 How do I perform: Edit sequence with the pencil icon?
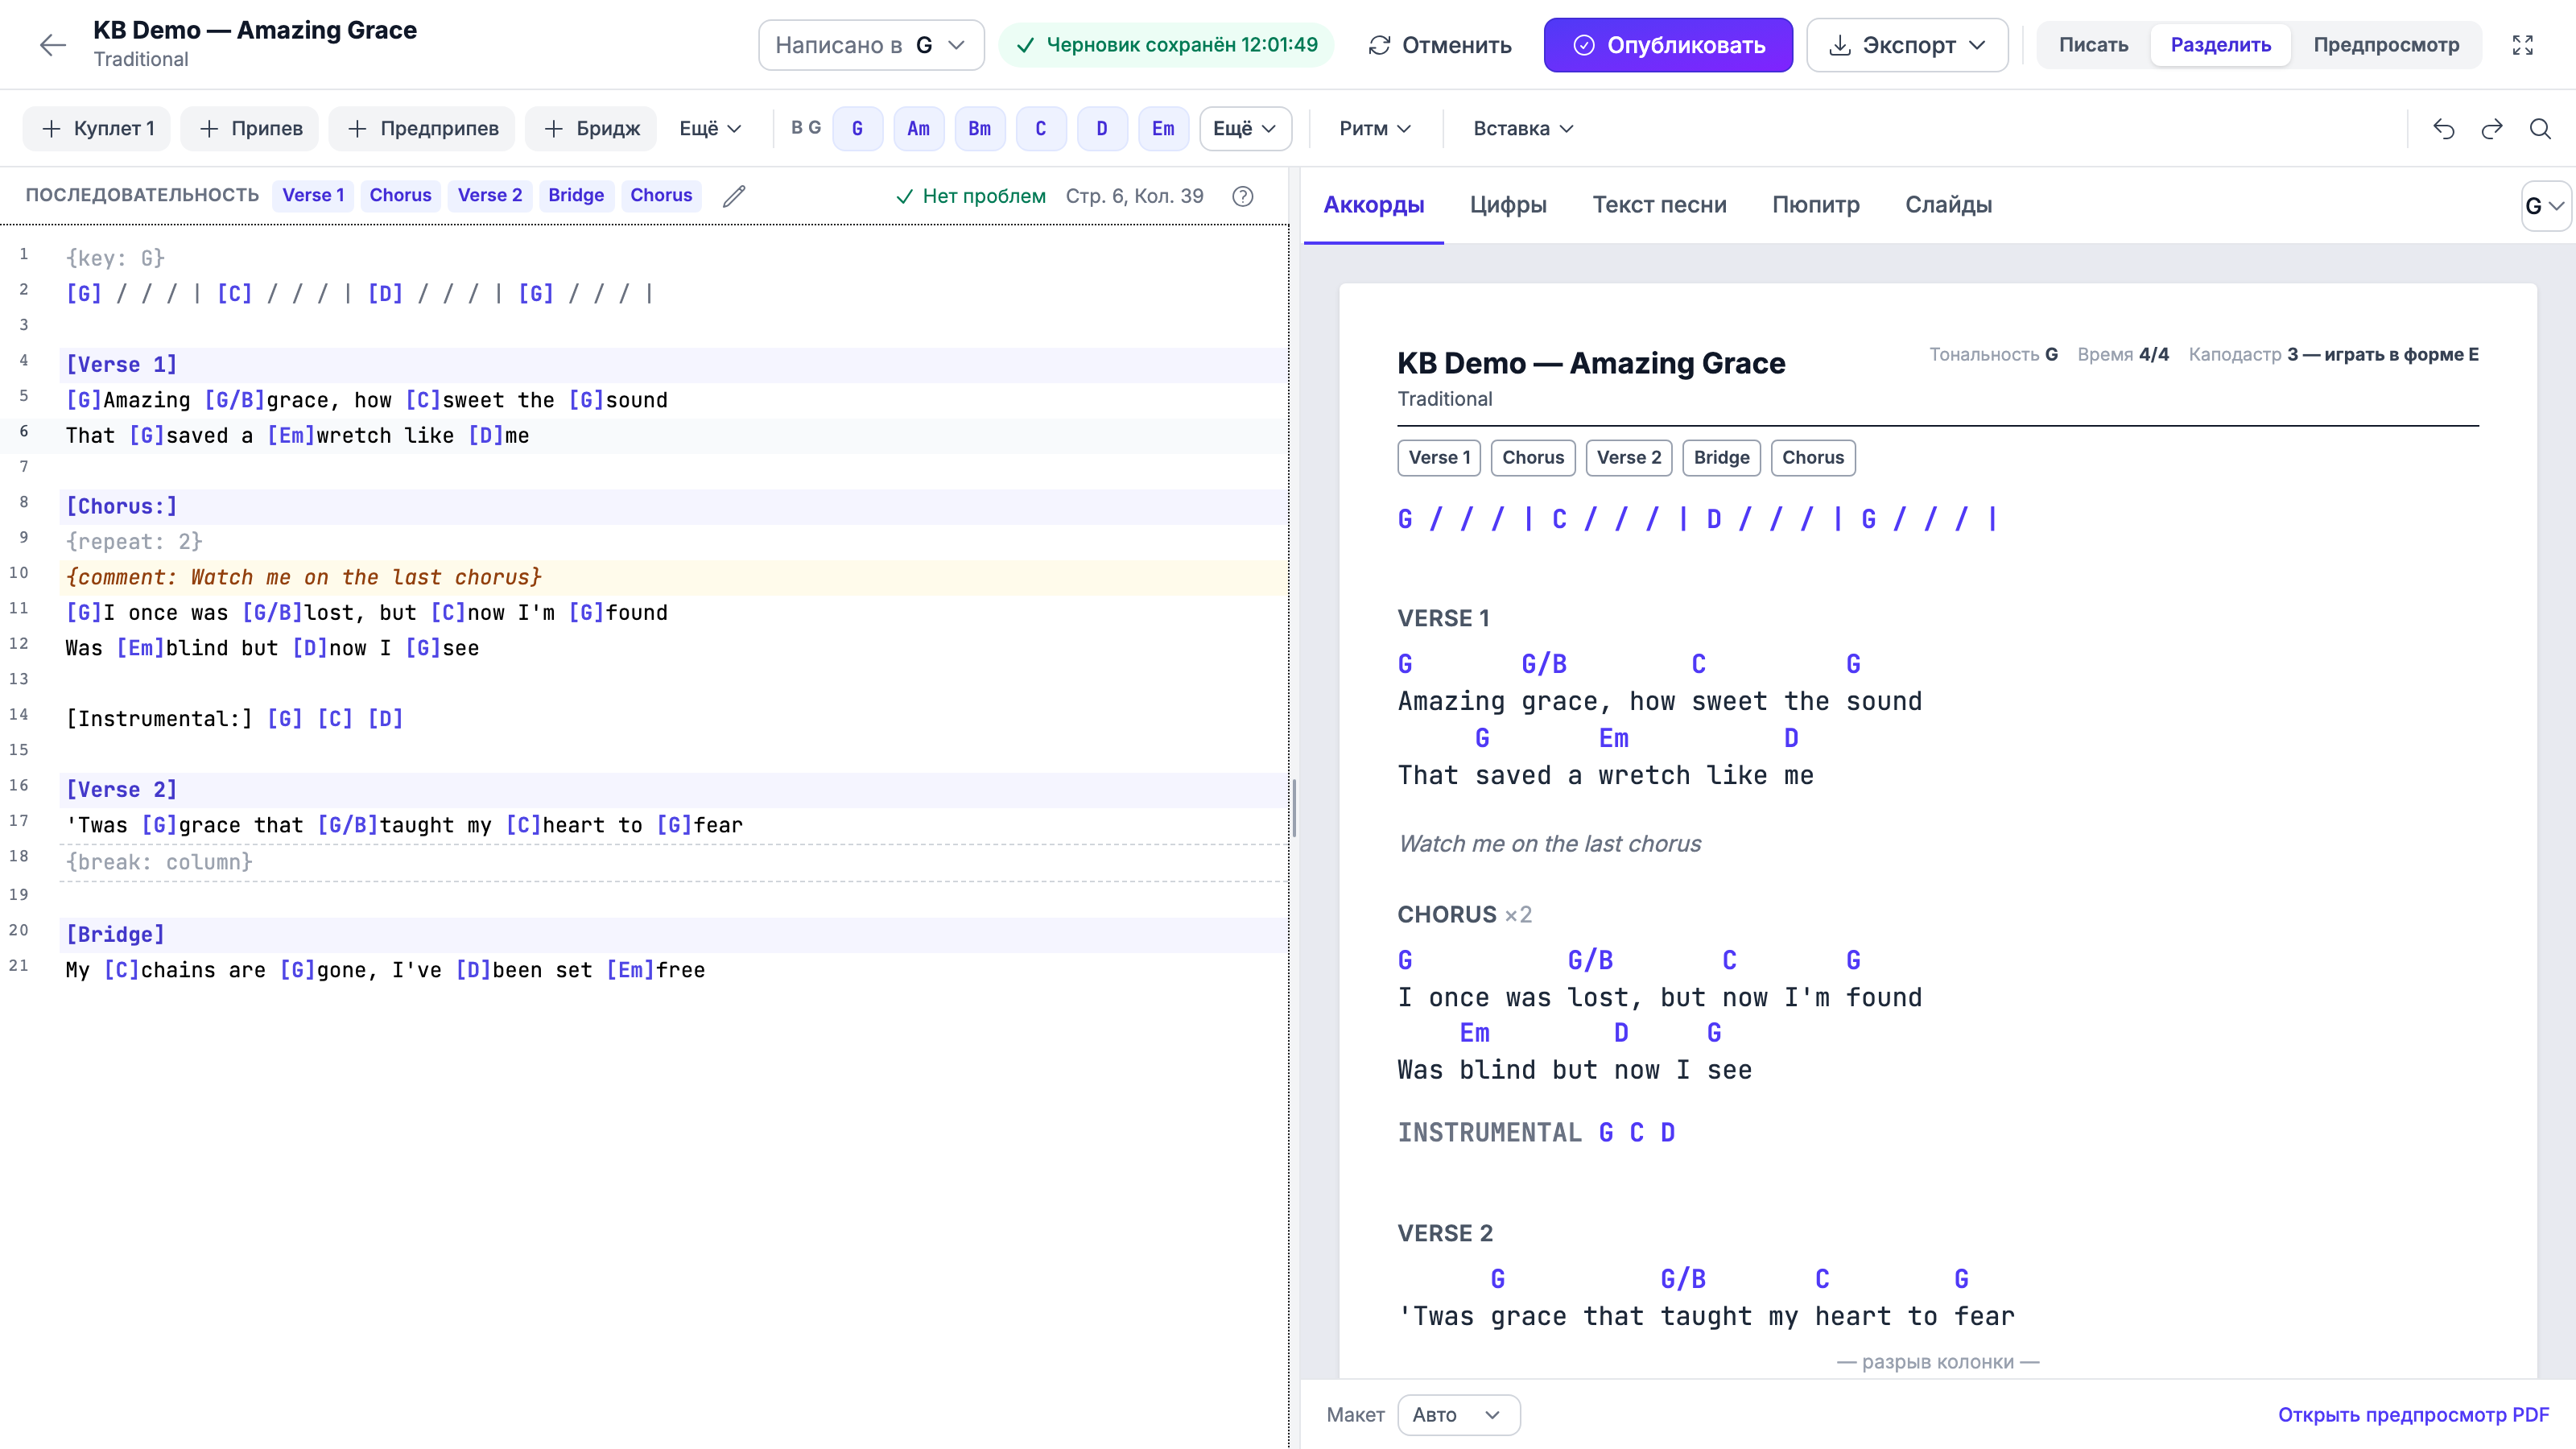coord(734,196)
